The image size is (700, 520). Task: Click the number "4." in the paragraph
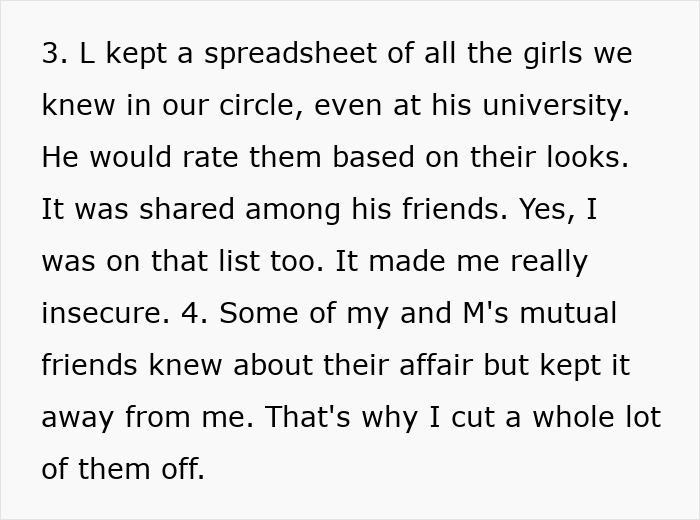pyautogui.click(x=193, y=314)
